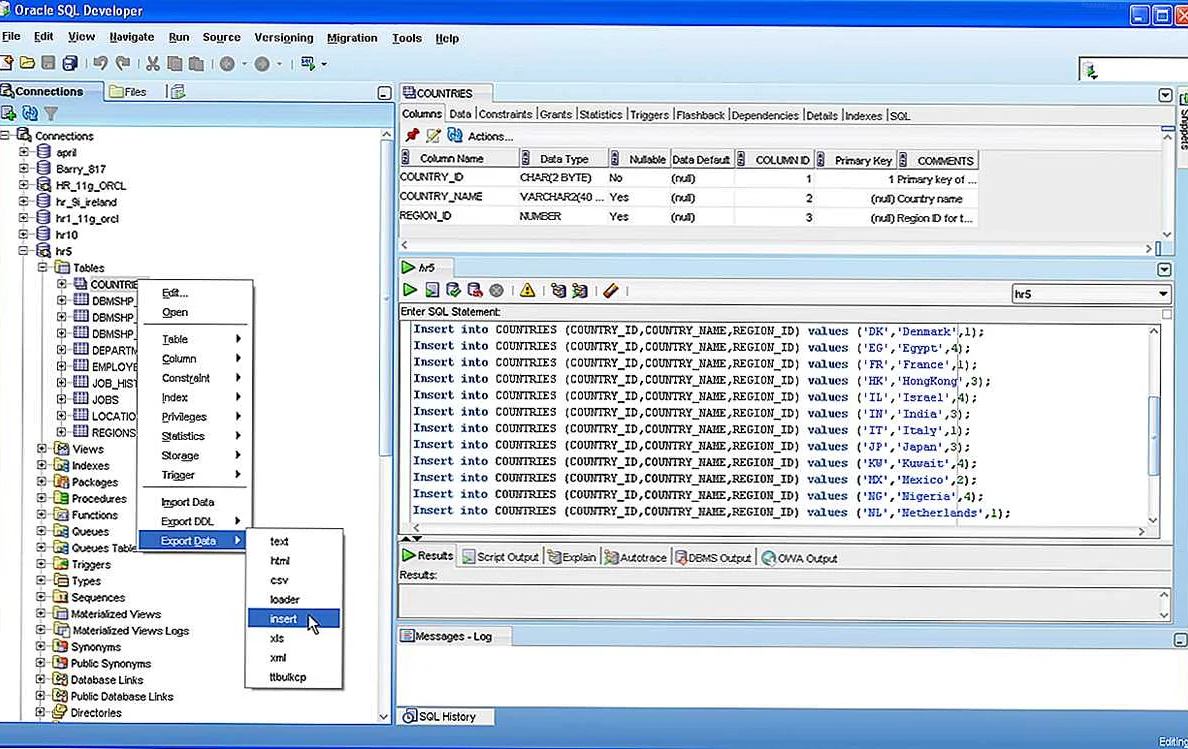Viewport: 1188px width, 749px height.
Task: Click the Run Script icon
Action: pyautogui.click(x=432, y=291)
